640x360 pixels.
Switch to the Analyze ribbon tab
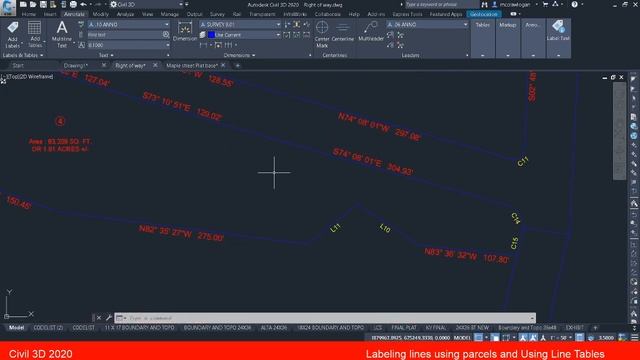(x=125, y=14)
